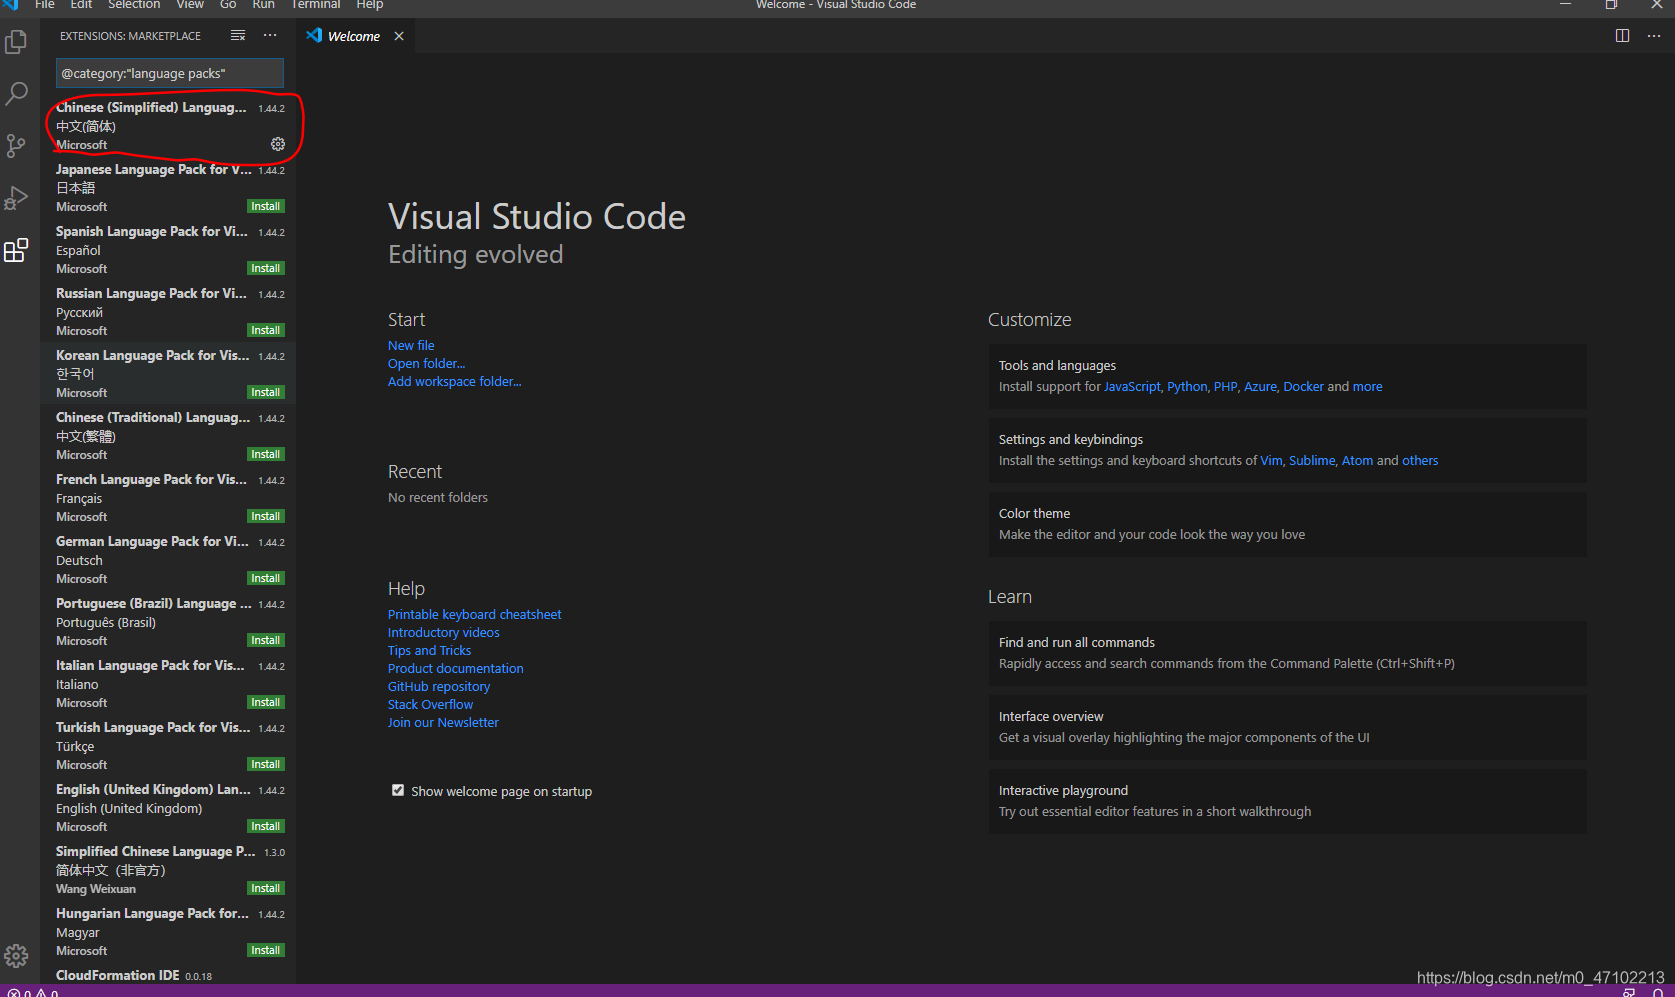The width and height of the screenshot is (1675, 997).
Task: Open Stack Overflow link
Action: pos(430,704)
